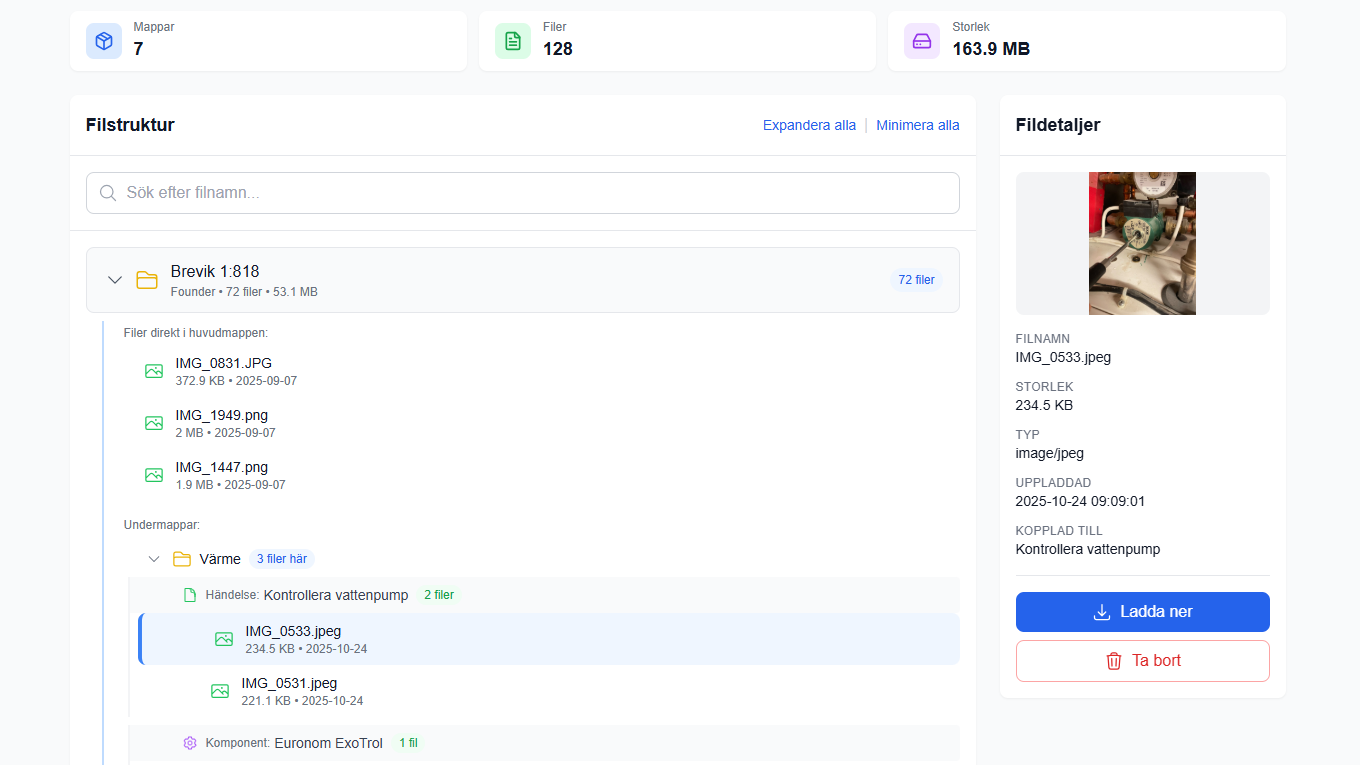Click Expandera alla link

(x=809, y=125)
